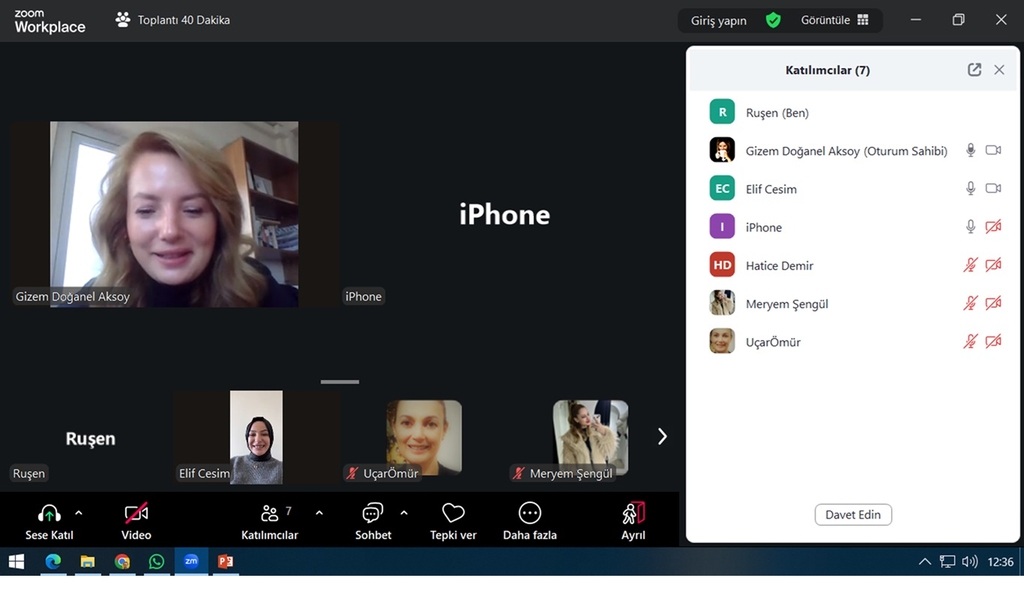This screenshot has height=599, width=1024.
Task: Click the Tepki ver heart icon
Action: point(453,514)
